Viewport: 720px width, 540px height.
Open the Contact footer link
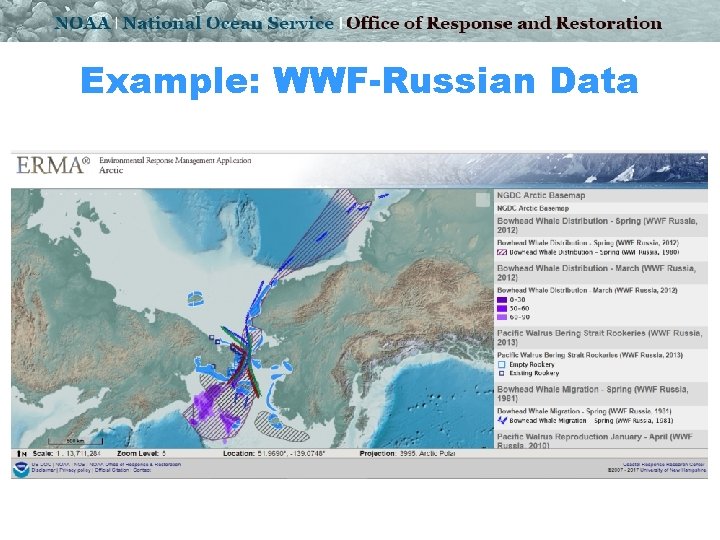click(x=142, y=470)
